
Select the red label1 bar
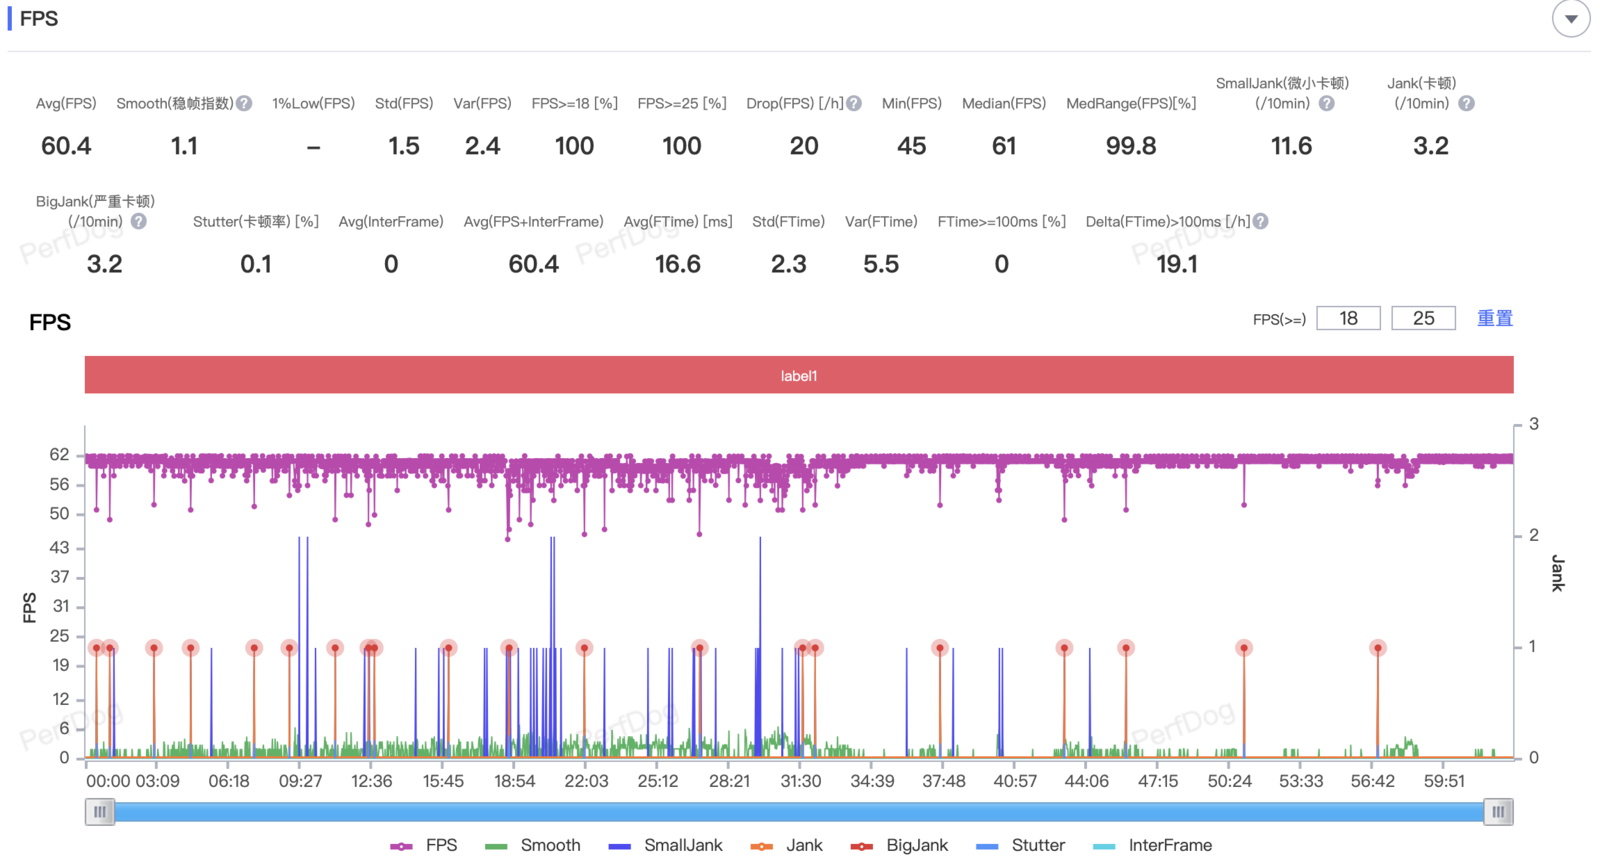(799, 375)
